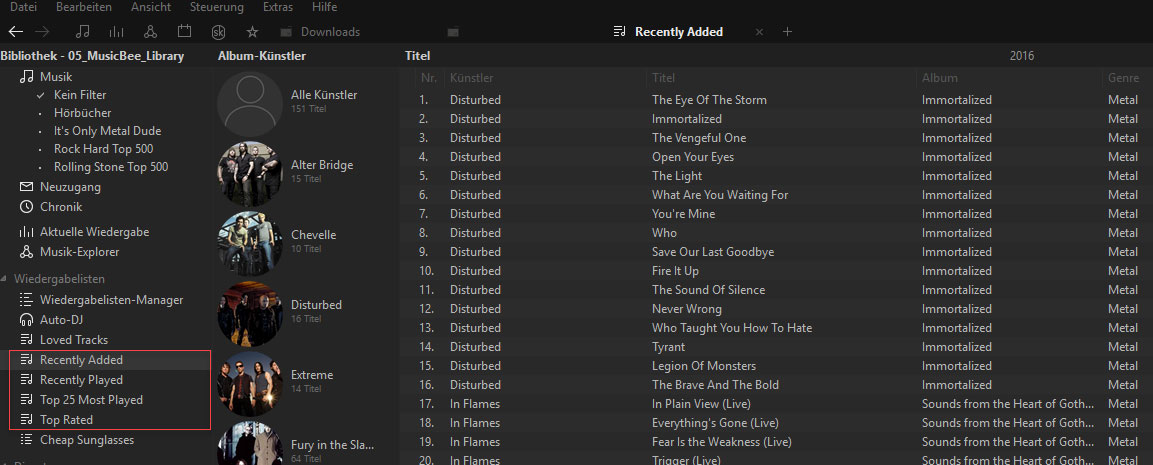Open the Datei menu
The width and height of the screenshot is (1153, 465).
point(25,7)
